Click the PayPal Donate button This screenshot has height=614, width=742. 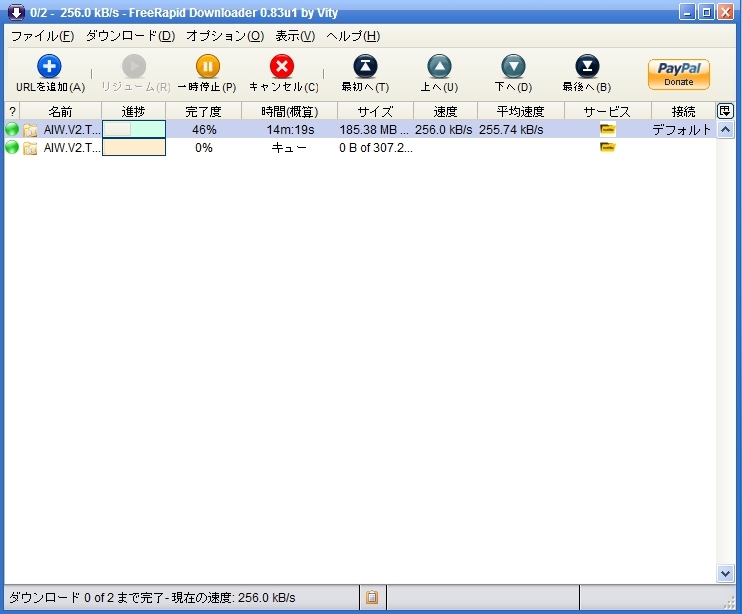pyautogui.click(x=679, y=74)
